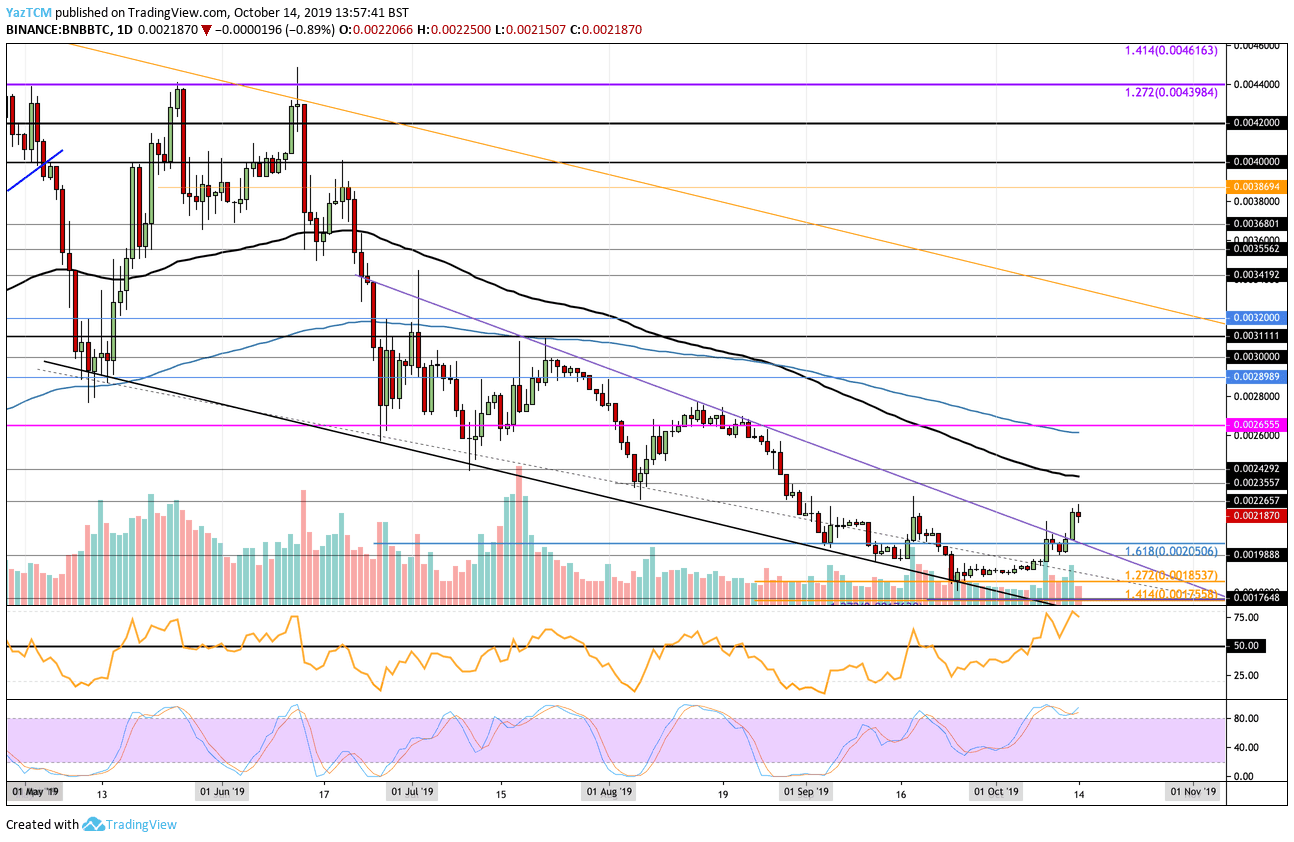Click the '01 Jul '19' date label
This screenshot has width=1294, height=842.
pyautogui.click(x=412, y=792)
